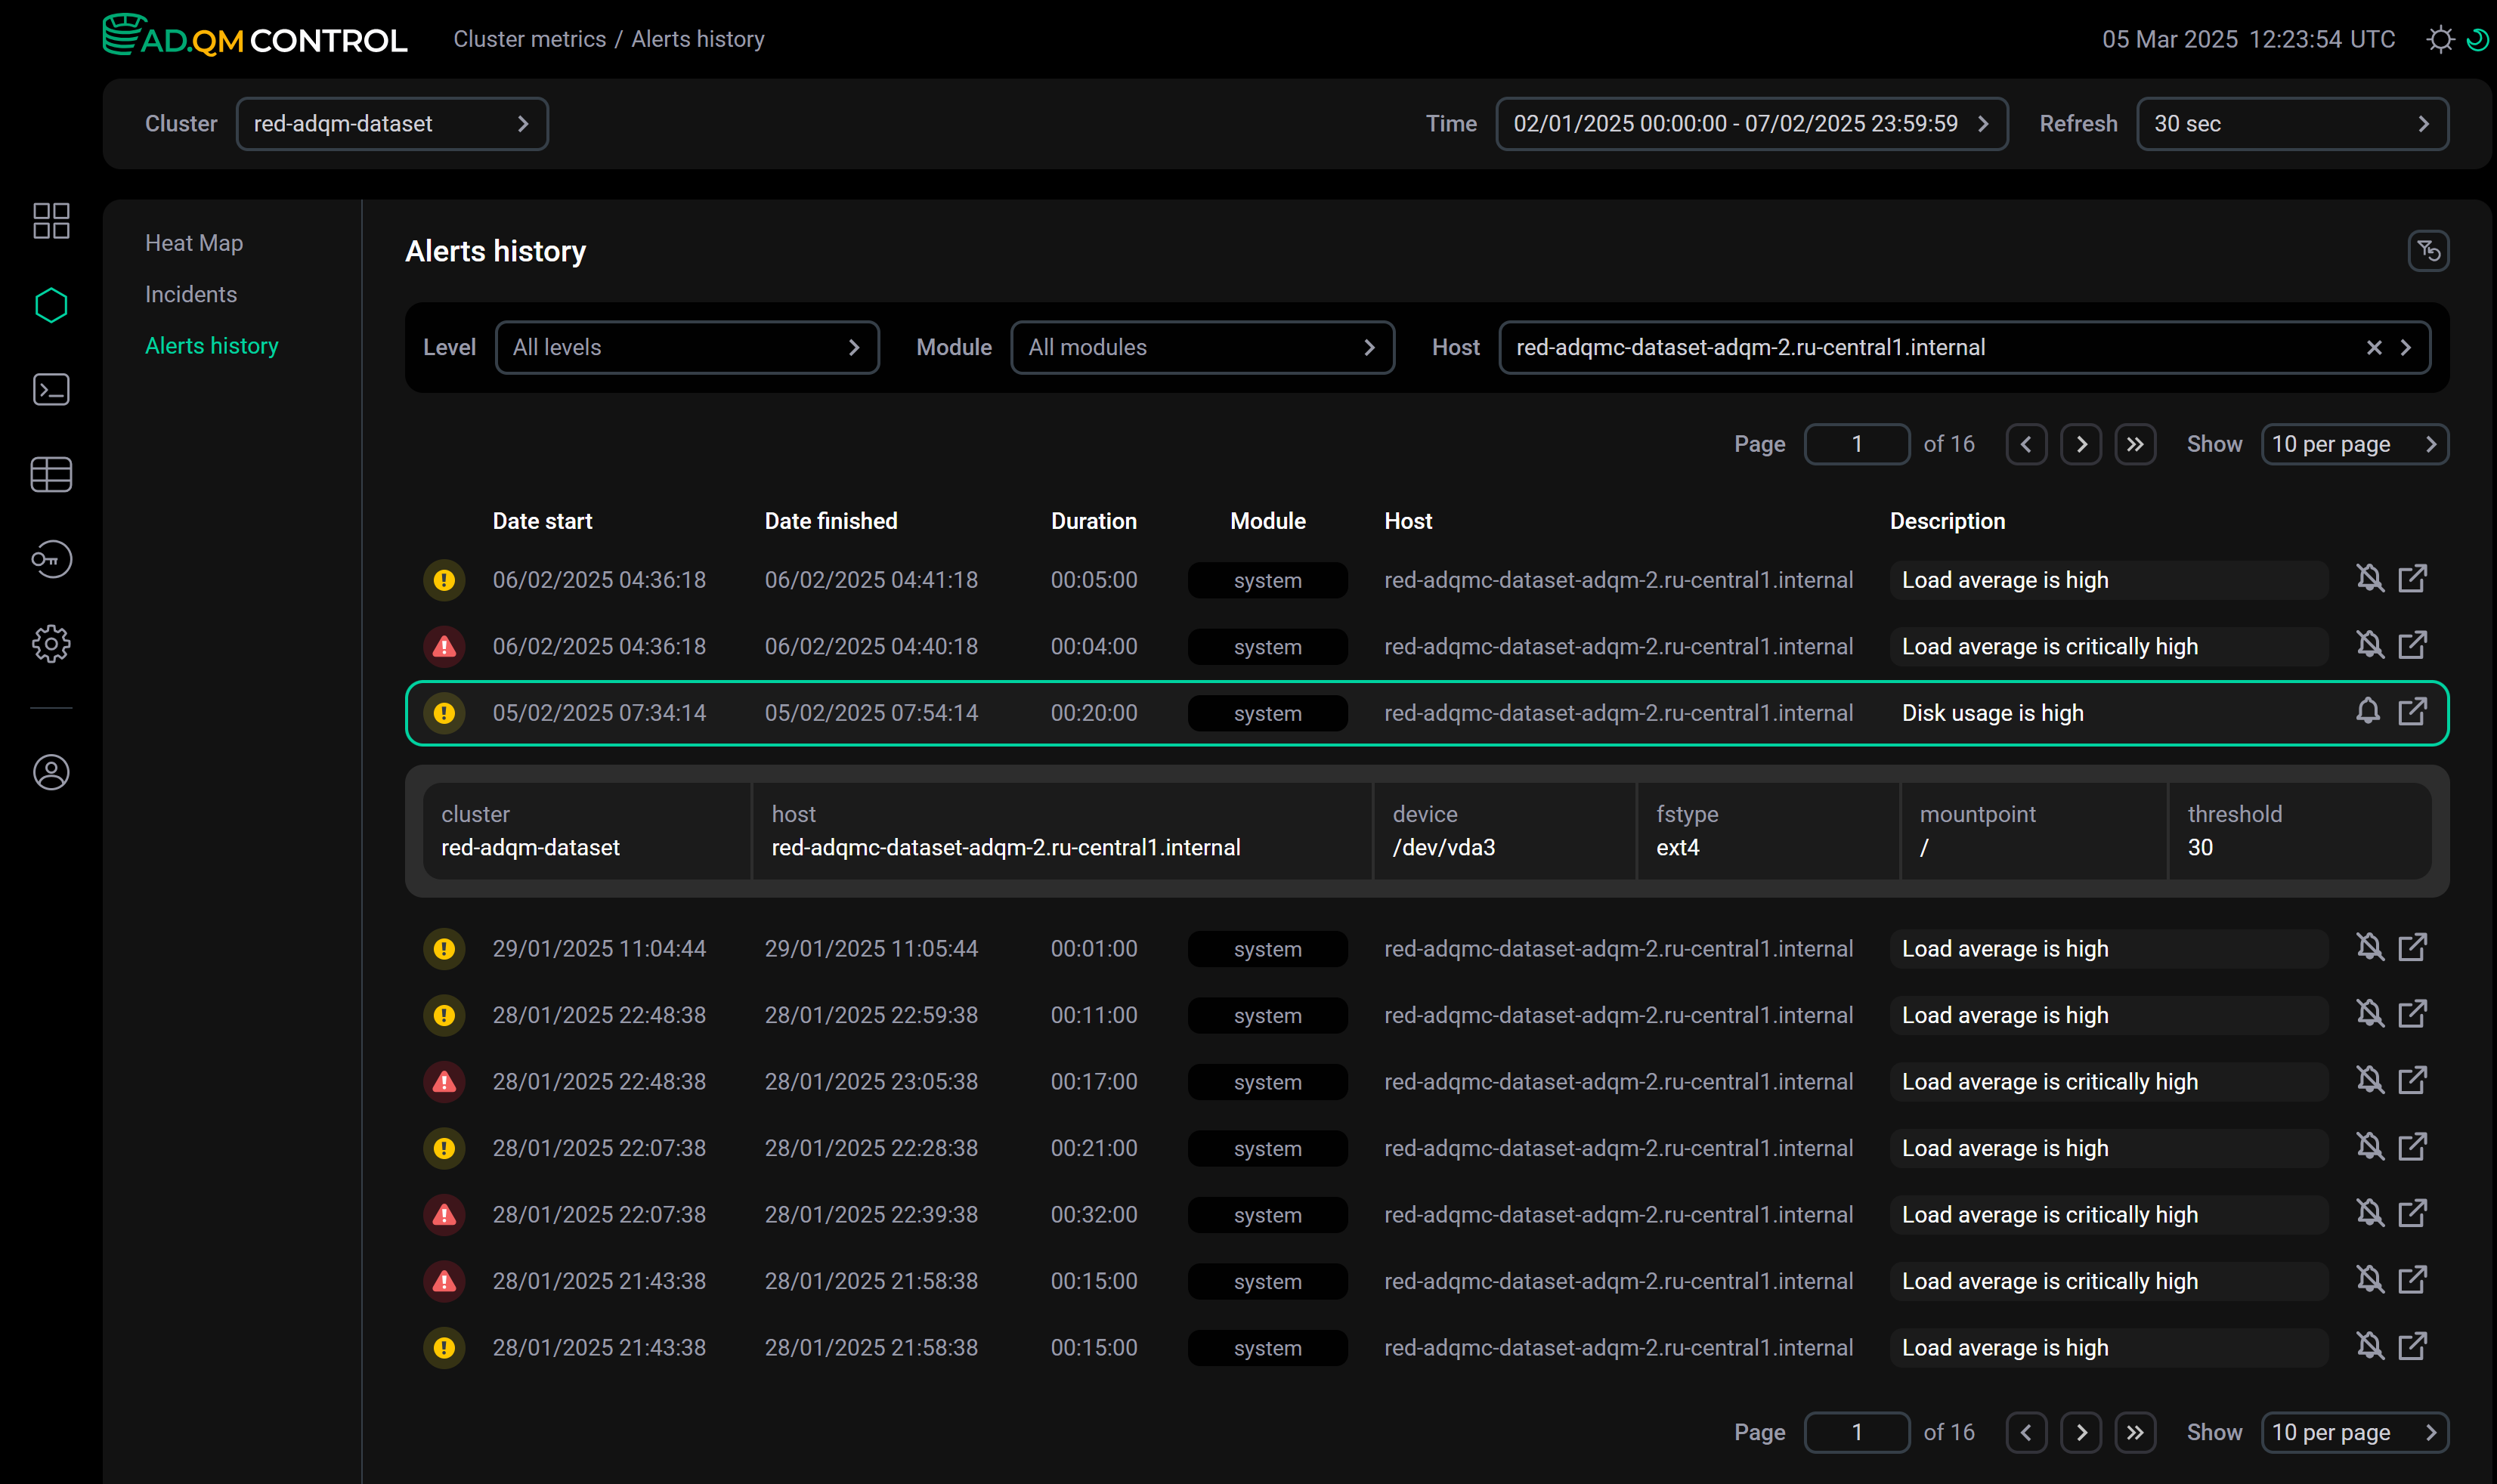
Task: Open the user profile sidebar icon
Action: (51, 772)
